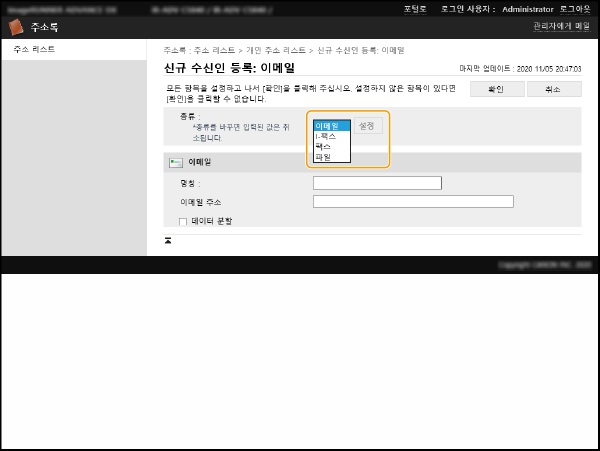Viewport: 600px width, 451px height.
Task: Click the 명칭 name input field
Action: [377, 183]
